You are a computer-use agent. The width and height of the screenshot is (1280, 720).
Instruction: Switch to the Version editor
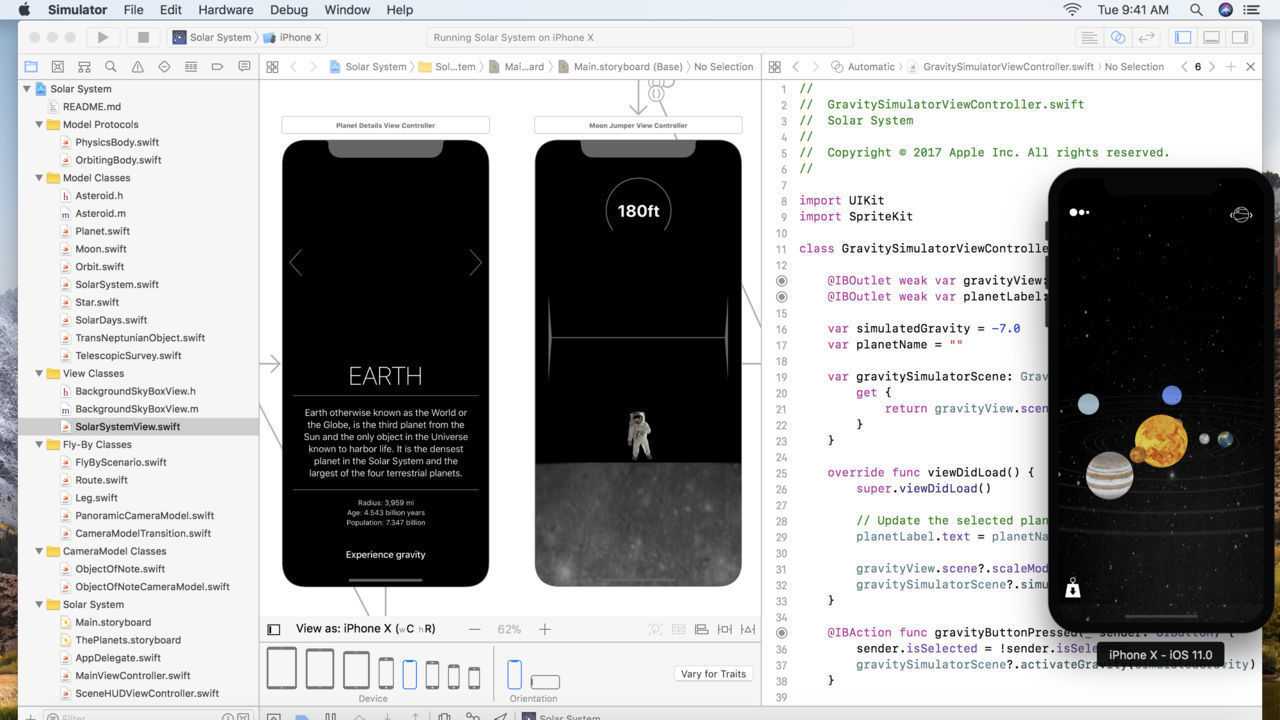coord(1147,37)
